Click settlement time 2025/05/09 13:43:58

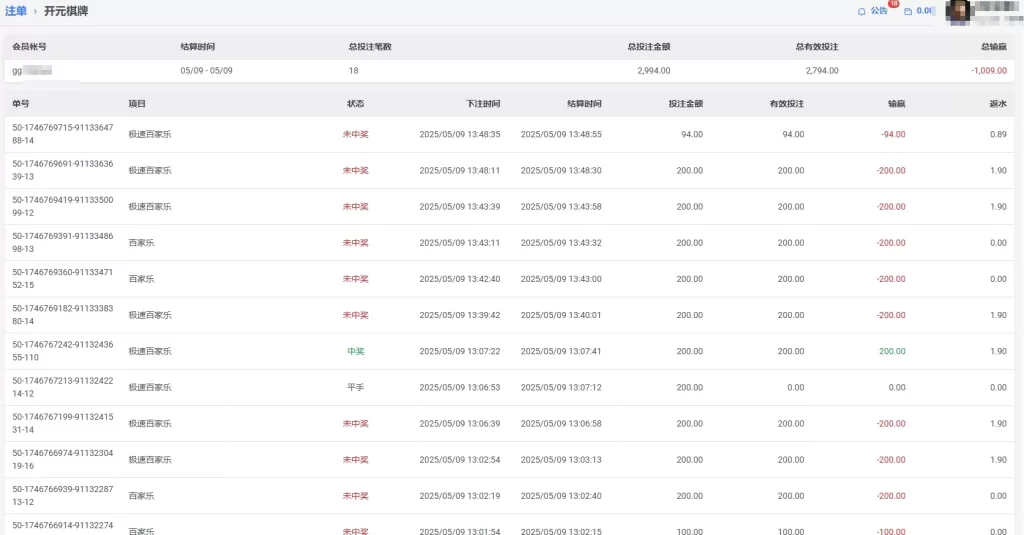pos(561,206)
